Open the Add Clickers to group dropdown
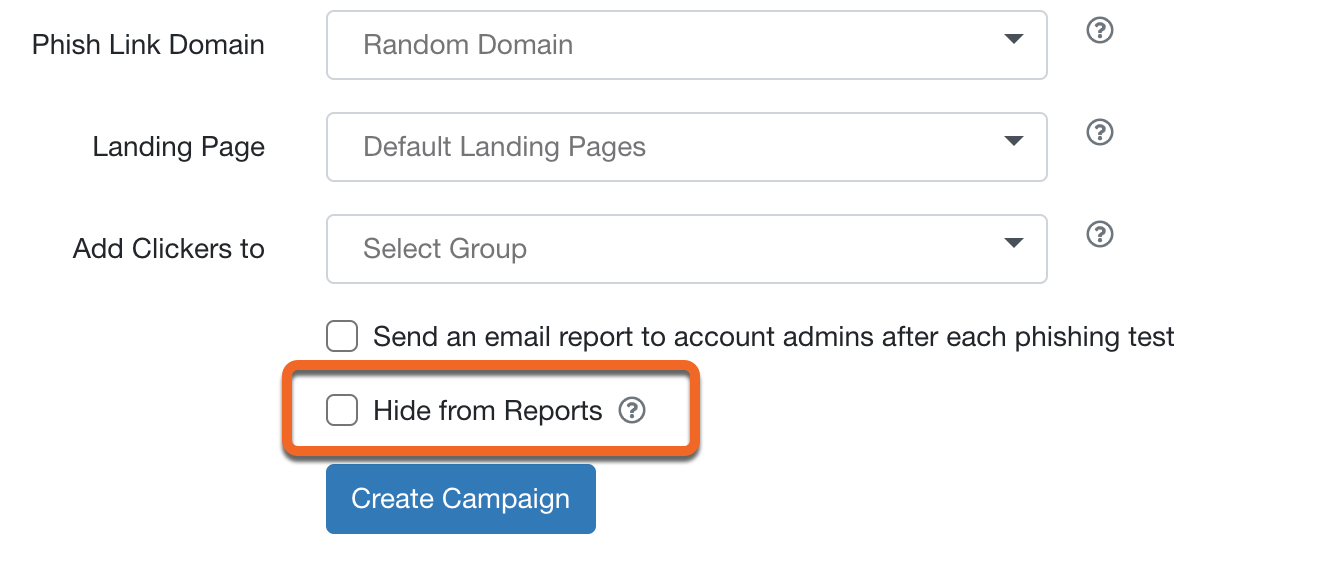Image resolution: width=1328 pixels, height=562 pixels. click(x=686, y=249)
